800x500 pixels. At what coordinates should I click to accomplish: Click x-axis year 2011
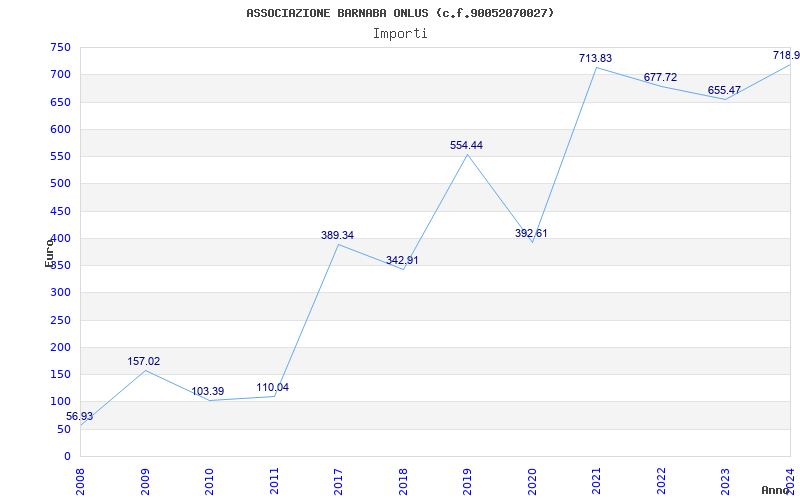click(x=274, y=482)
